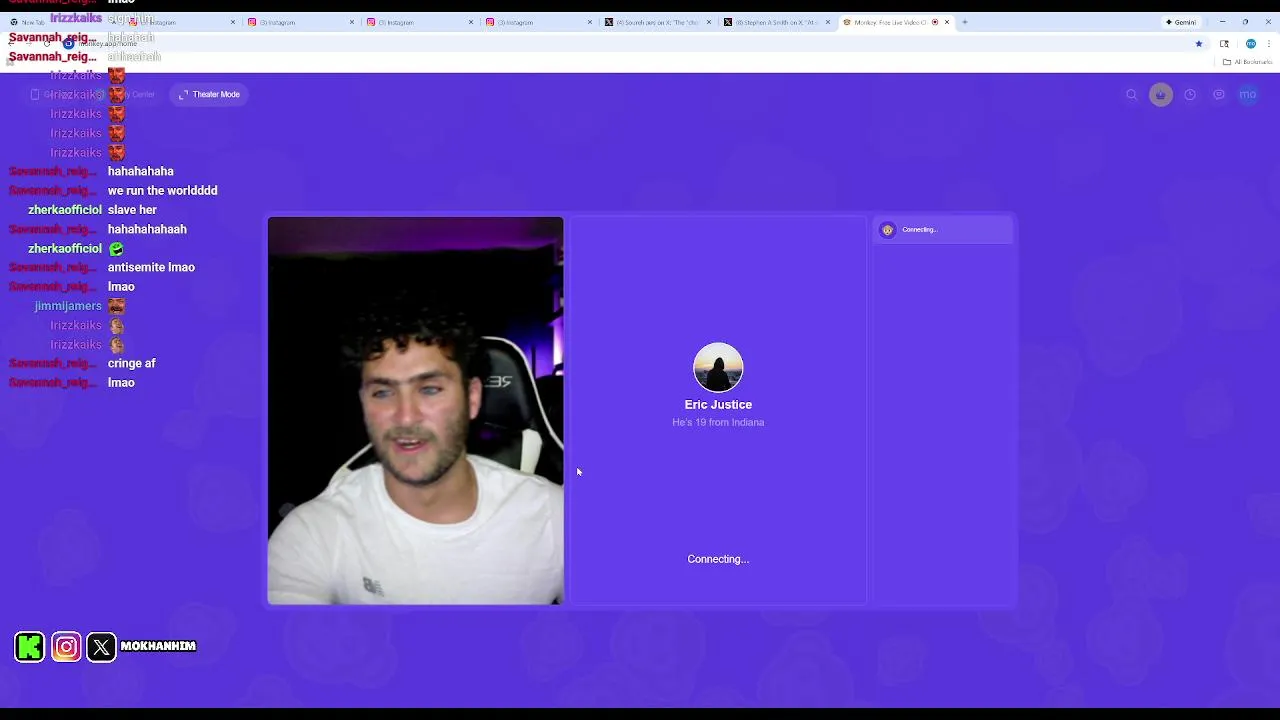
Task: Click 'hahahahahaah' chat message
Action: click(x=147, y=229)
